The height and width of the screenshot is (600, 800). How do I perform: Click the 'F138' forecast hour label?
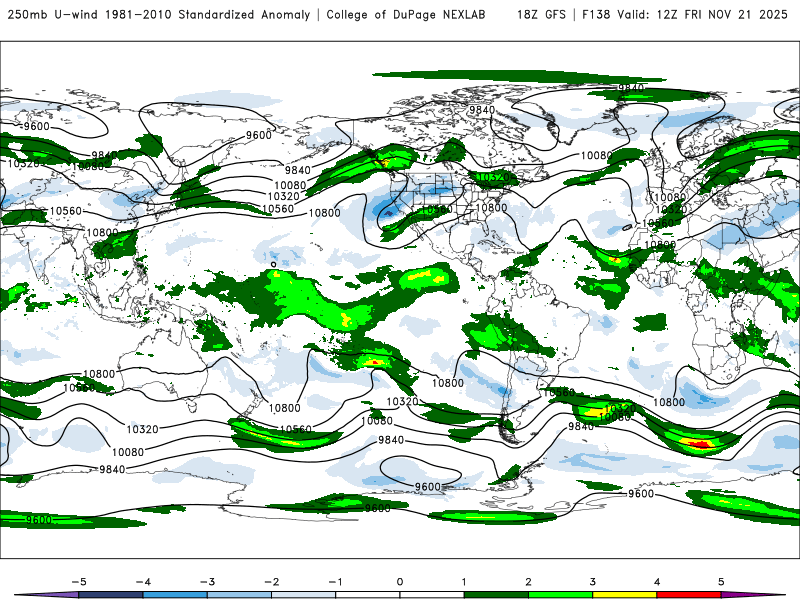595,14
